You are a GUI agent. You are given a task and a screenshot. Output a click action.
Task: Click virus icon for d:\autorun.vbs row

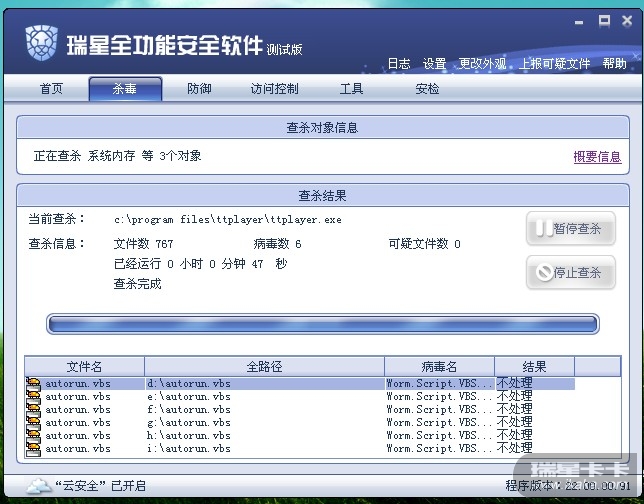33,384
